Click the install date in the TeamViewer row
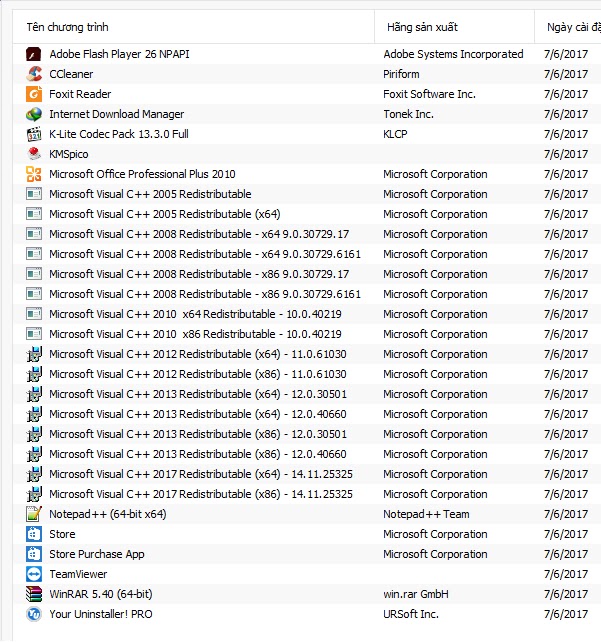 coord(566,574)
